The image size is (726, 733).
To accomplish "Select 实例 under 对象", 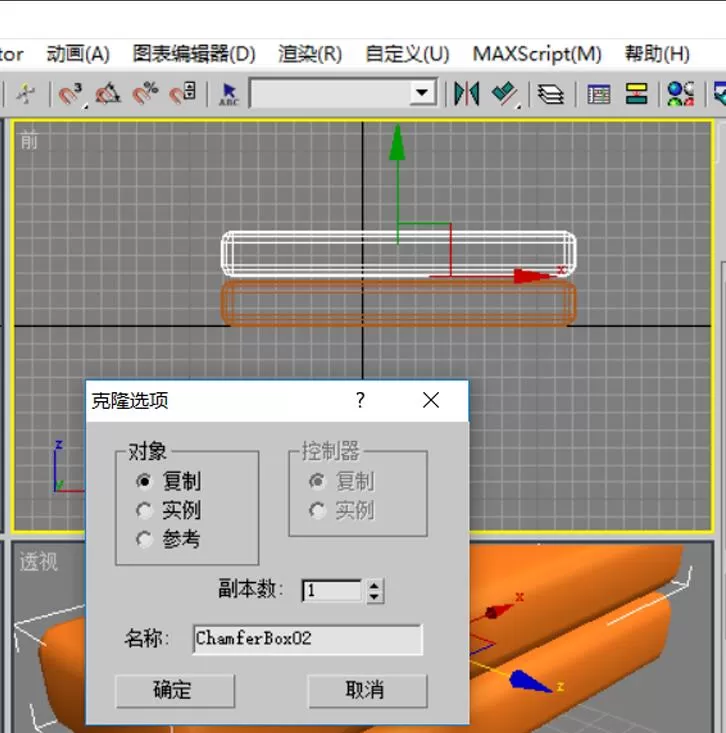I will coord(168,510).
